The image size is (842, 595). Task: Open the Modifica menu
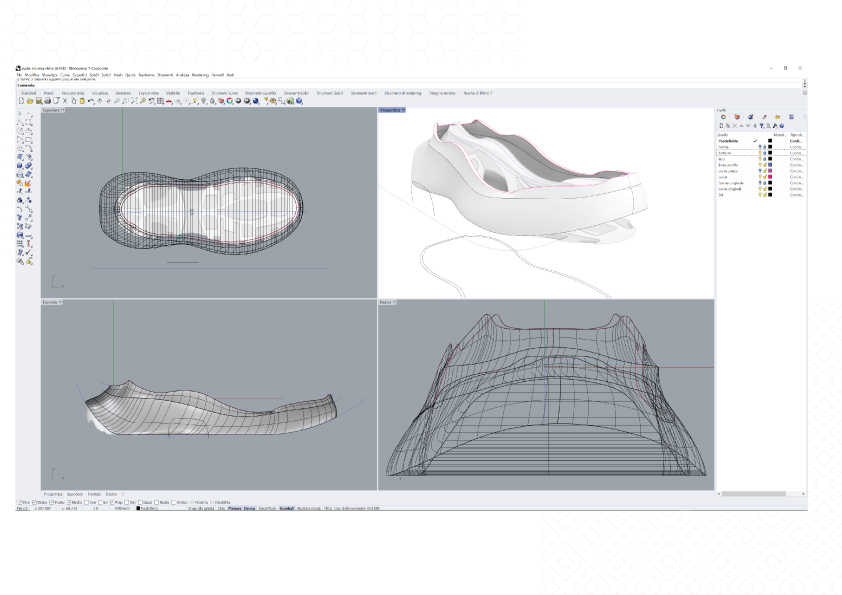[x=32, y=75]
